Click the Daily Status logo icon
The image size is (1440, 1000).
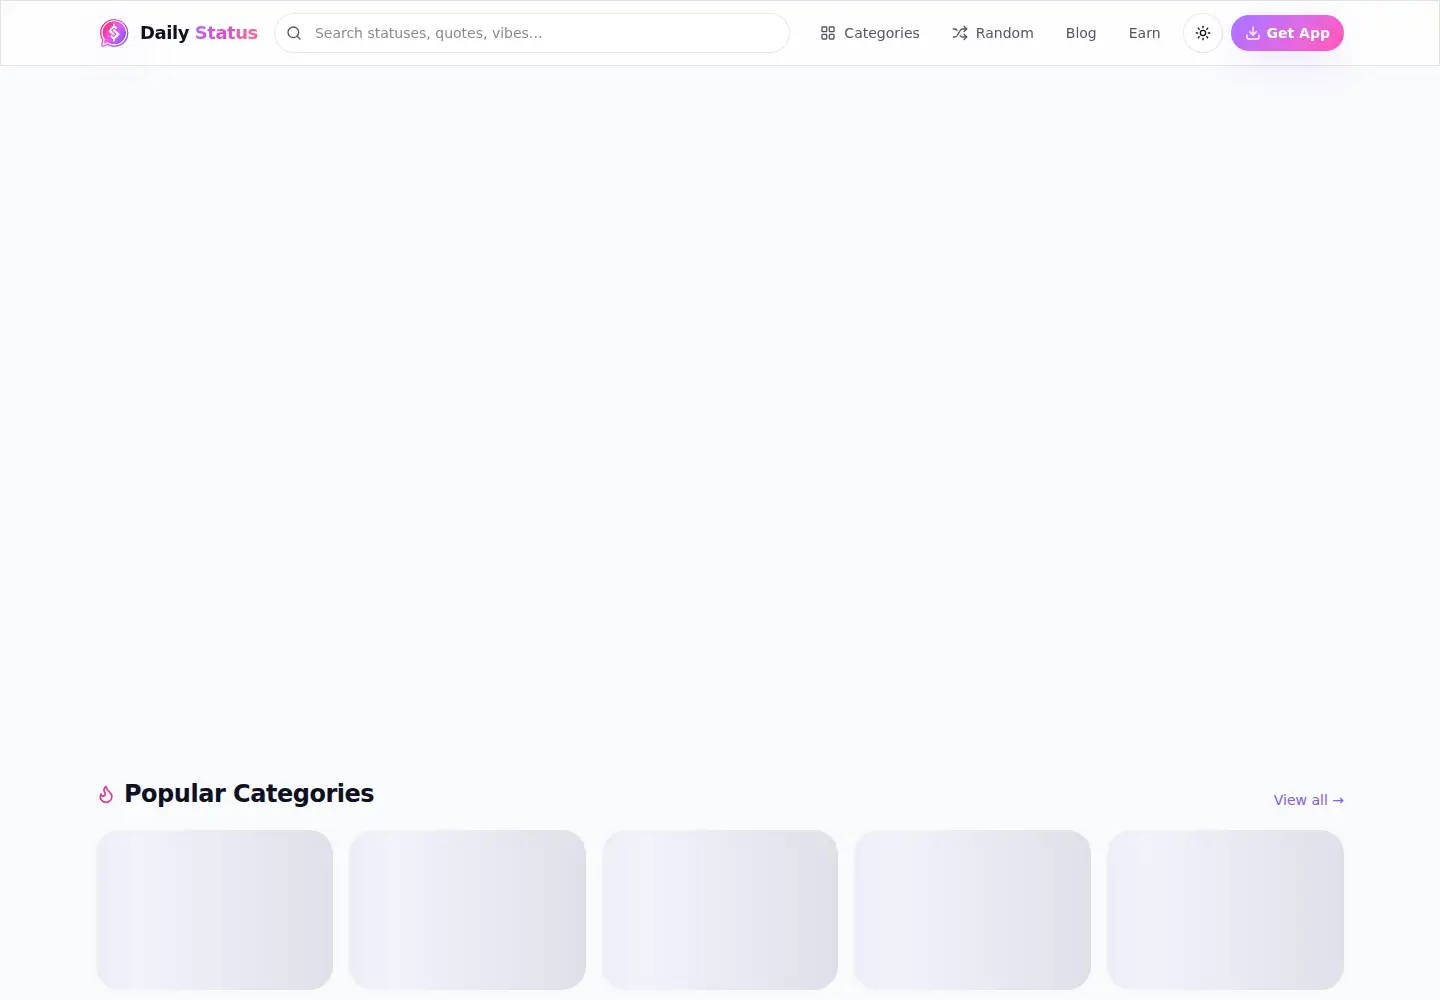(x=114, y=33)
